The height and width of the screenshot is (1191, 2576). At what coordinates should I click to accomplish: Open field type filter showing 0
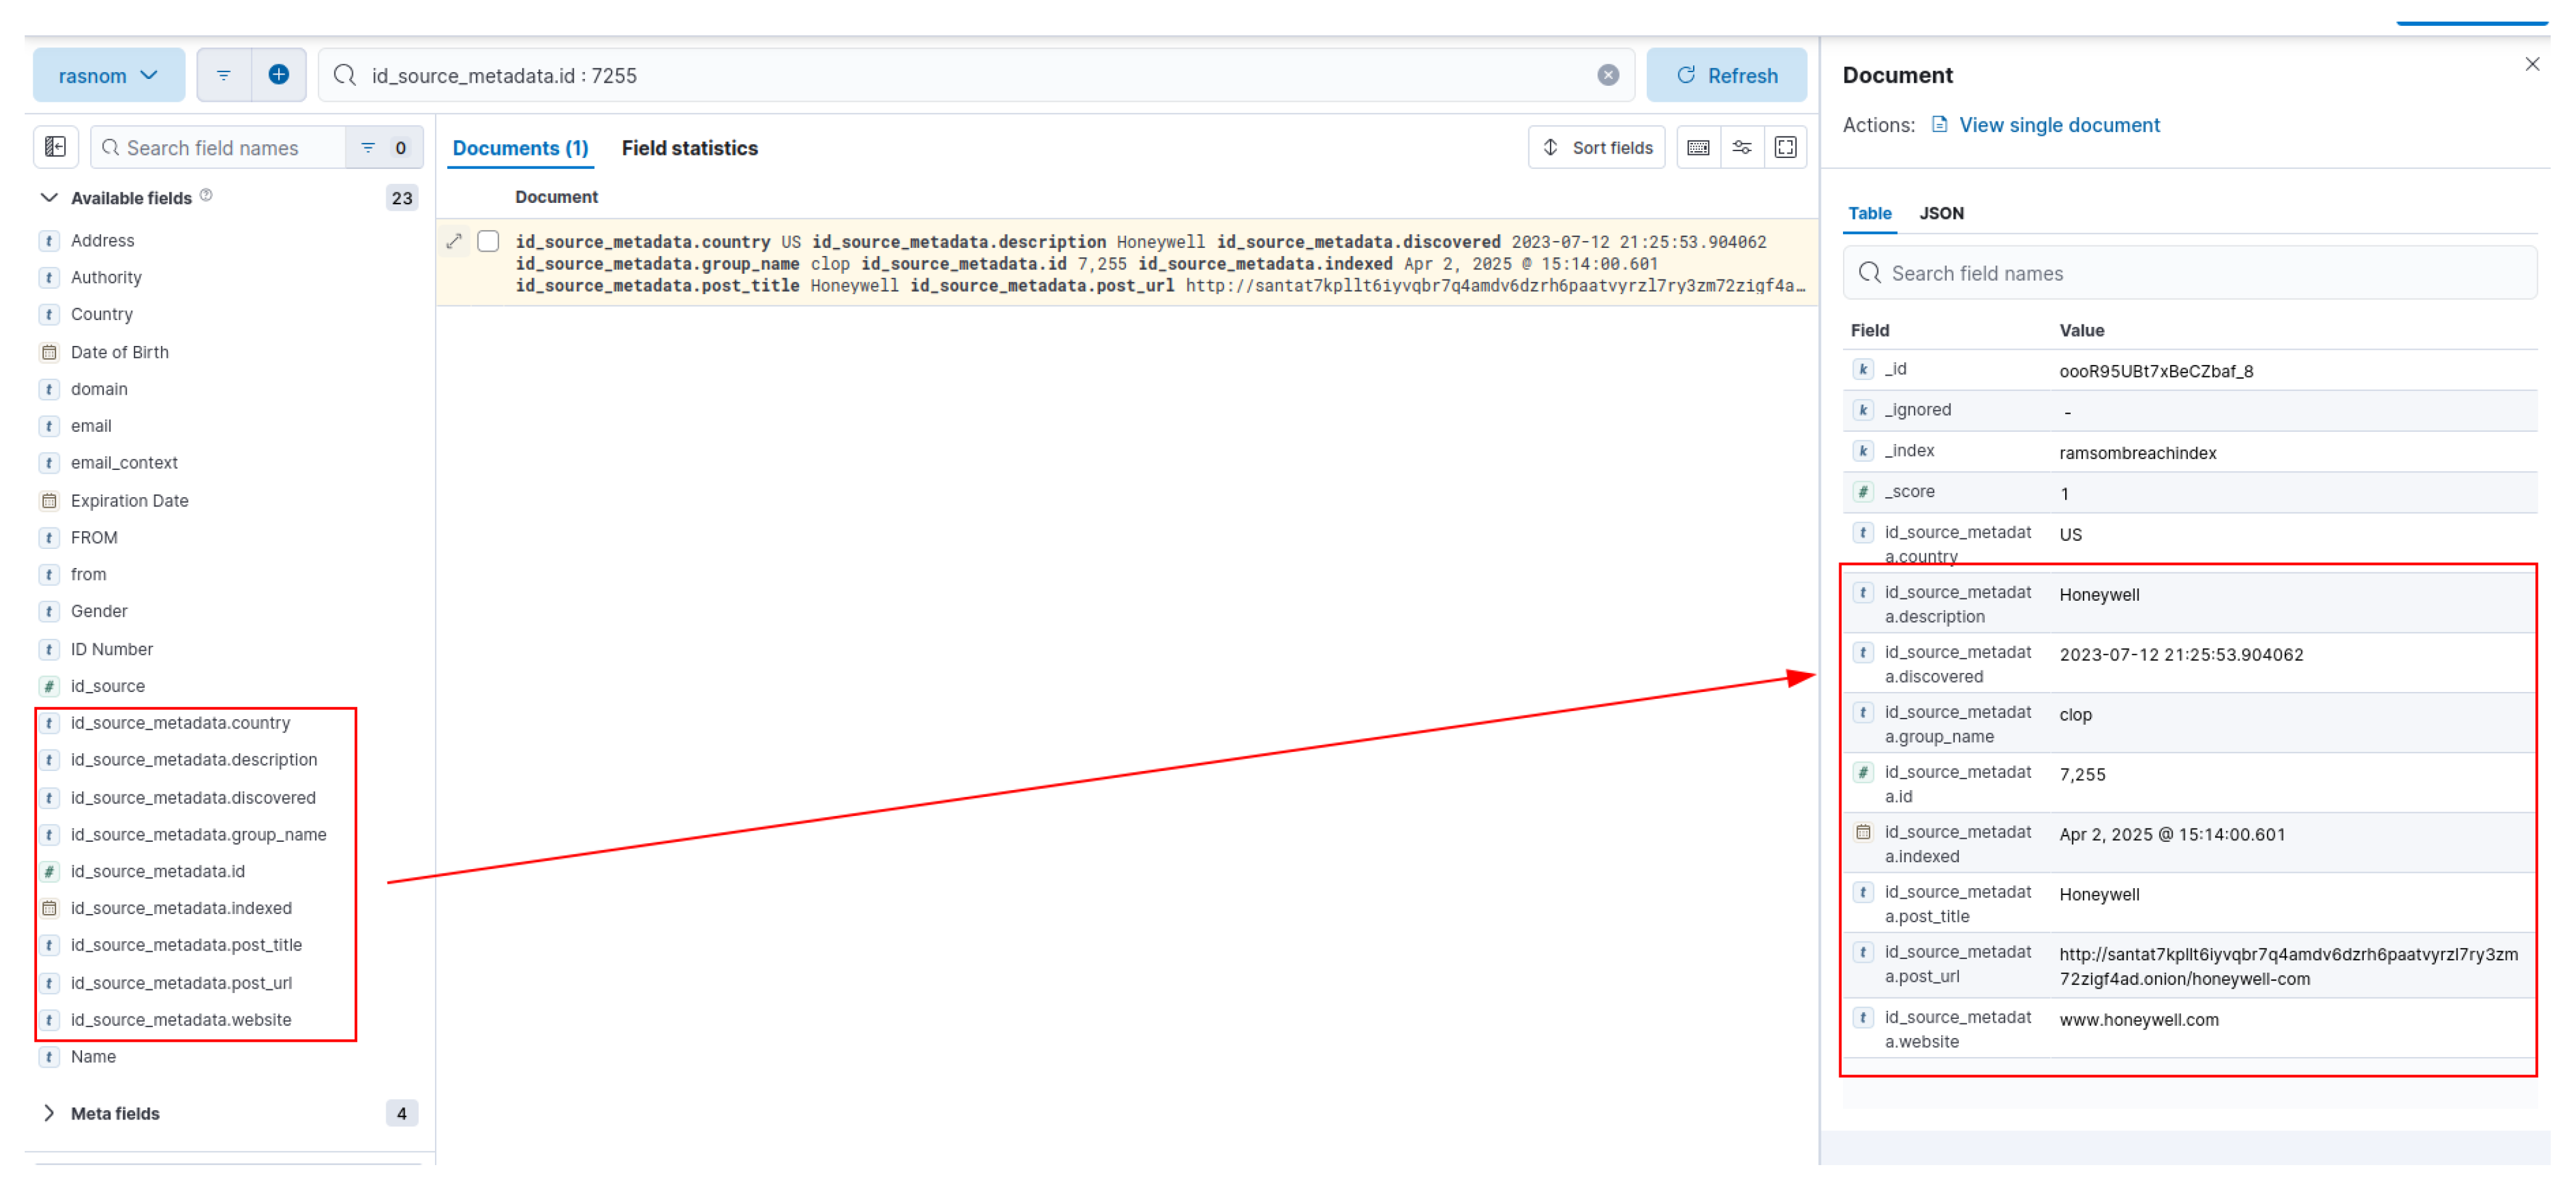[384, 148]
